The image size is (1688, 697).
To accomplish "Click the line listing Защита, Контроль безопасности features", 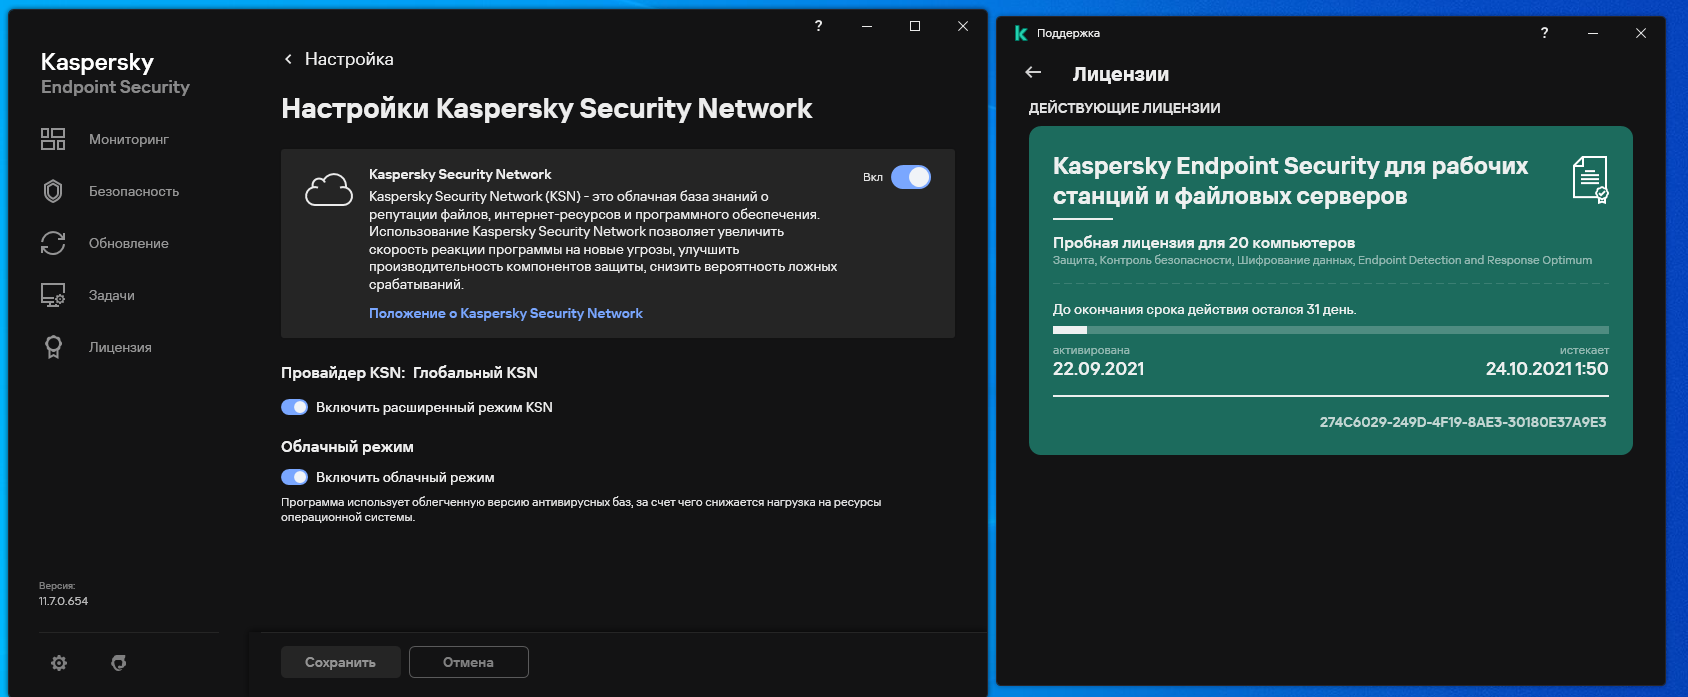I will (x=1322, y=260).
